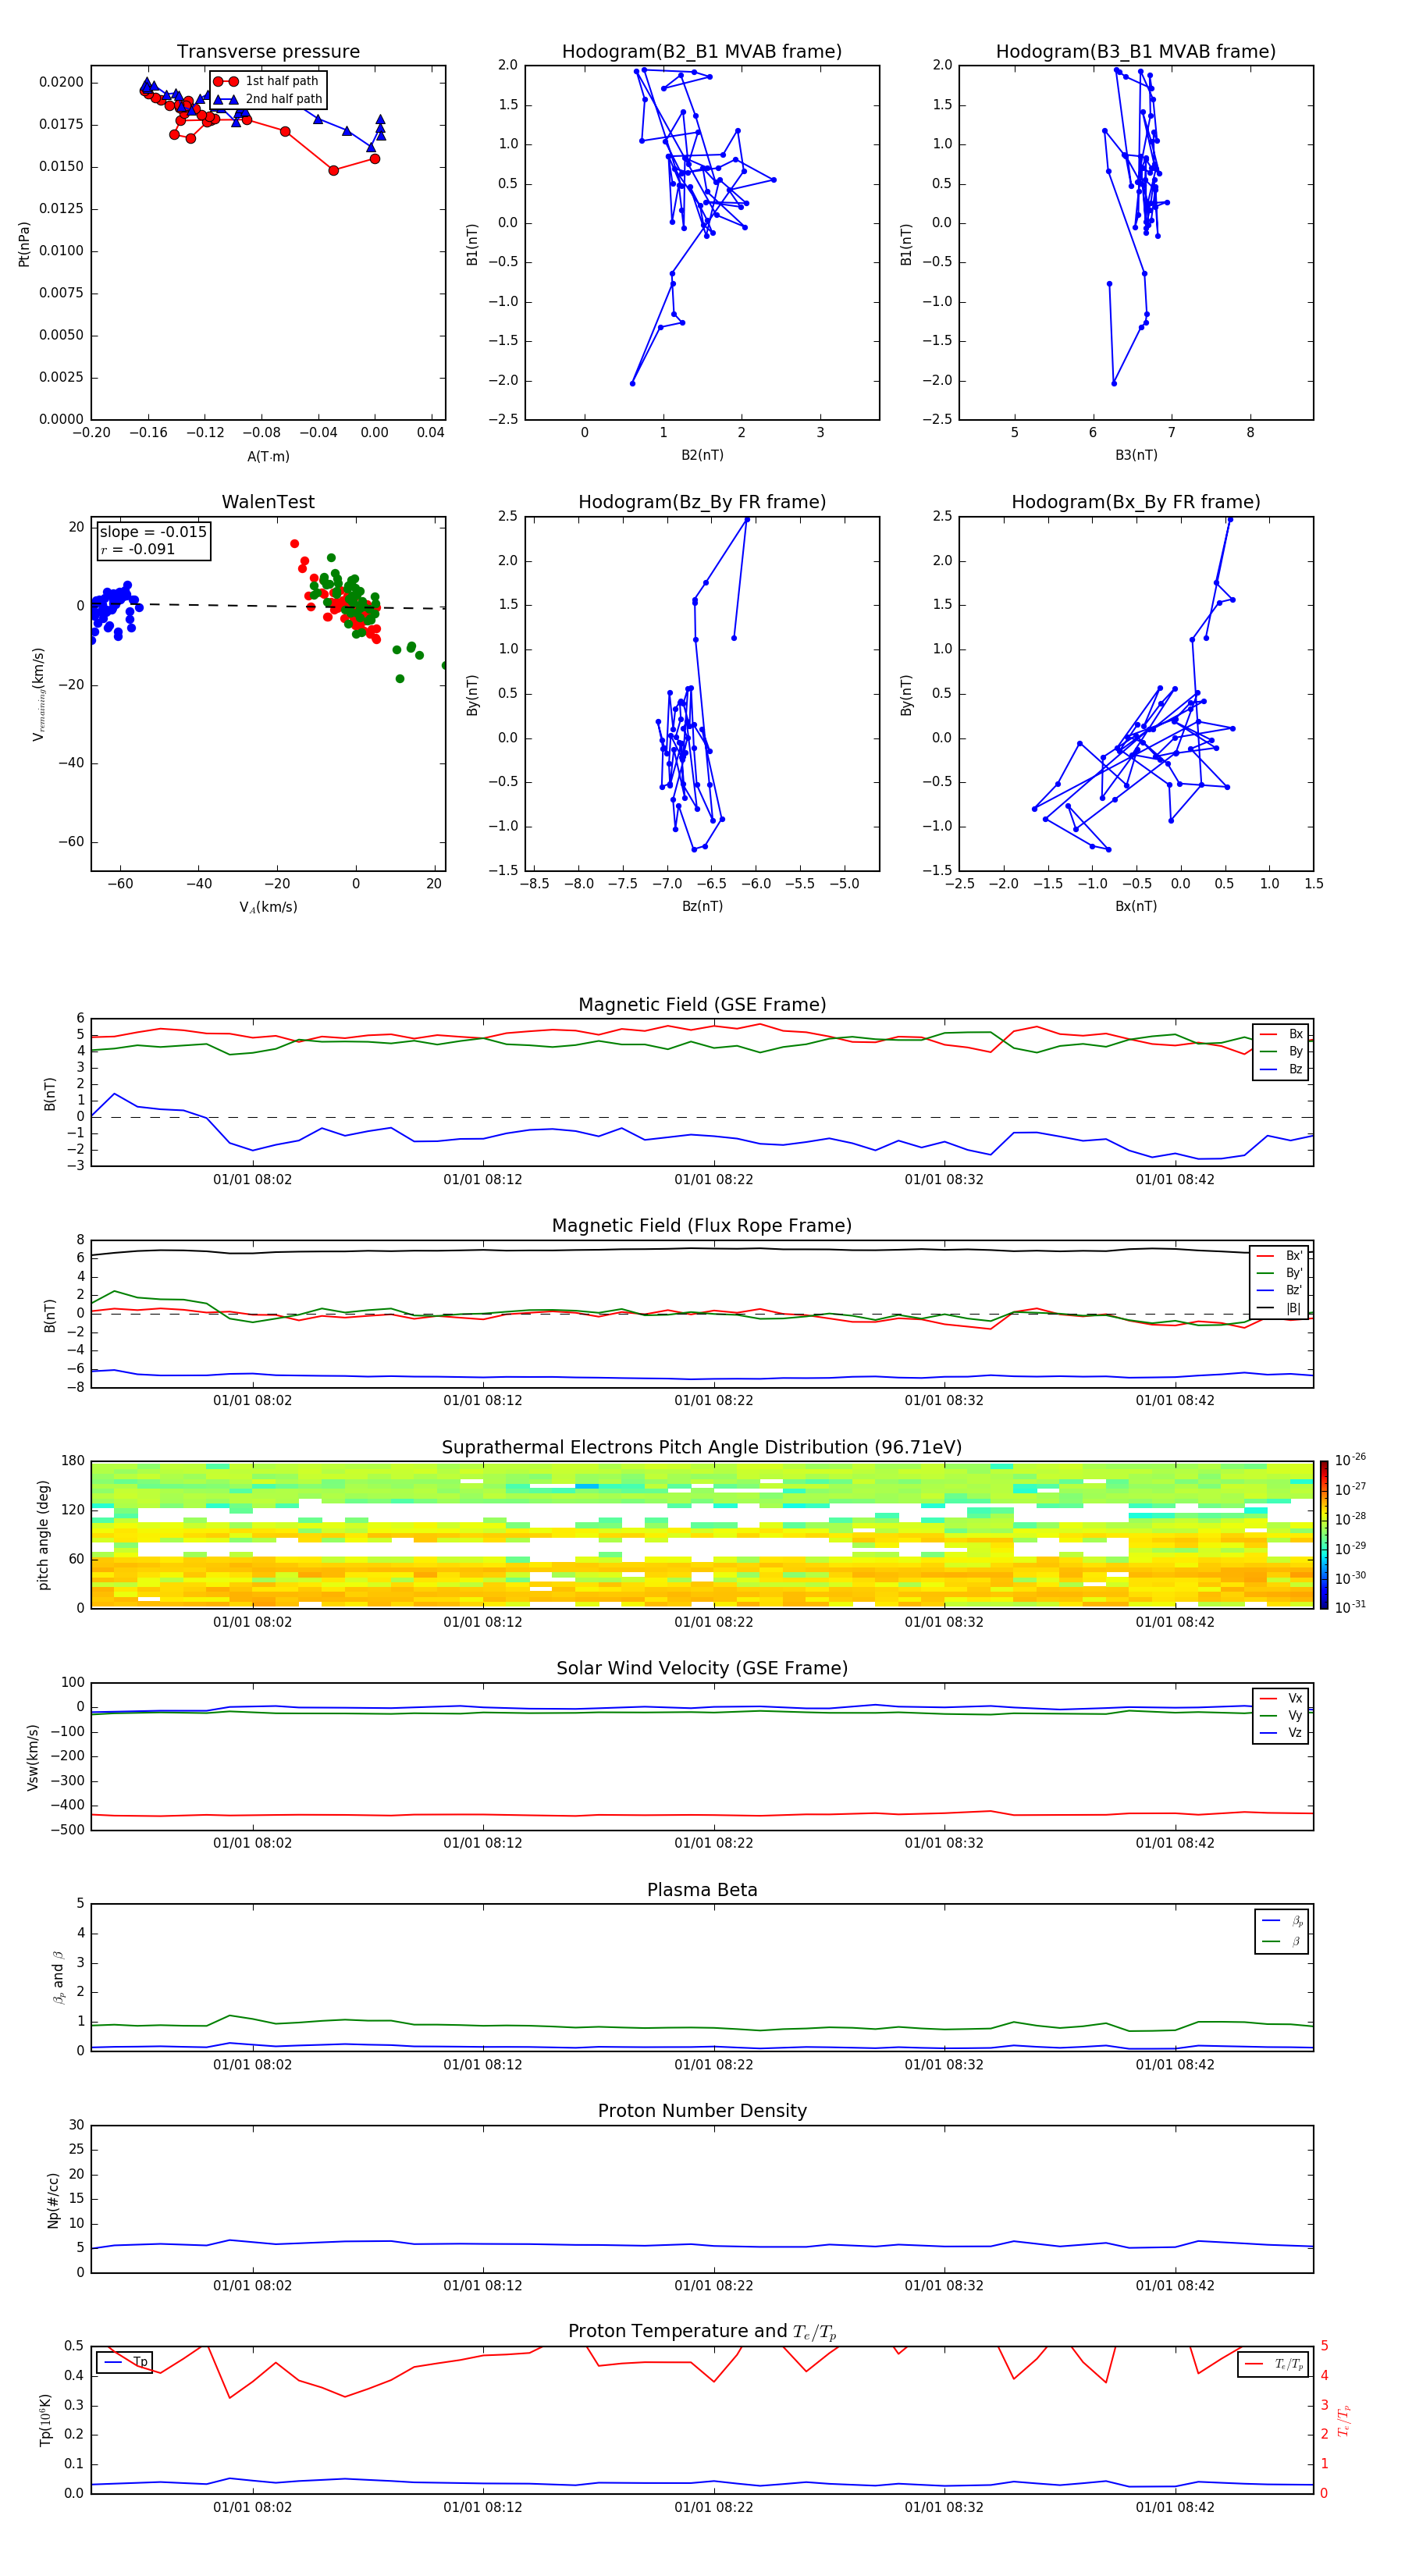The image size is (1405, 2576).
Task: Click the "V_remaining(km/s)" y-axis label
Action: (38, 694)
